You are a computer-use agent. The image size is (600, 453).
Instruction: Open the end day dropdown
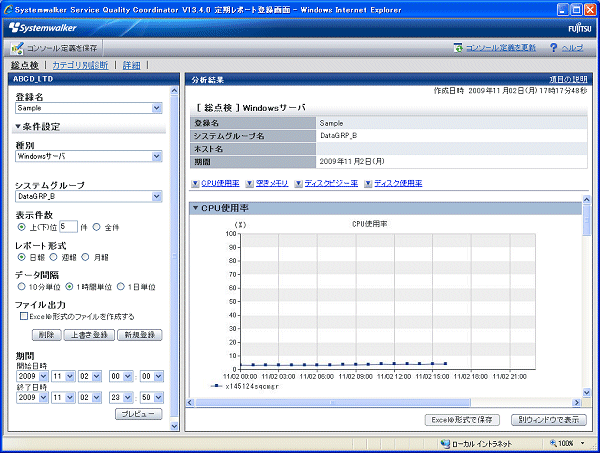(x=96, y=398)
